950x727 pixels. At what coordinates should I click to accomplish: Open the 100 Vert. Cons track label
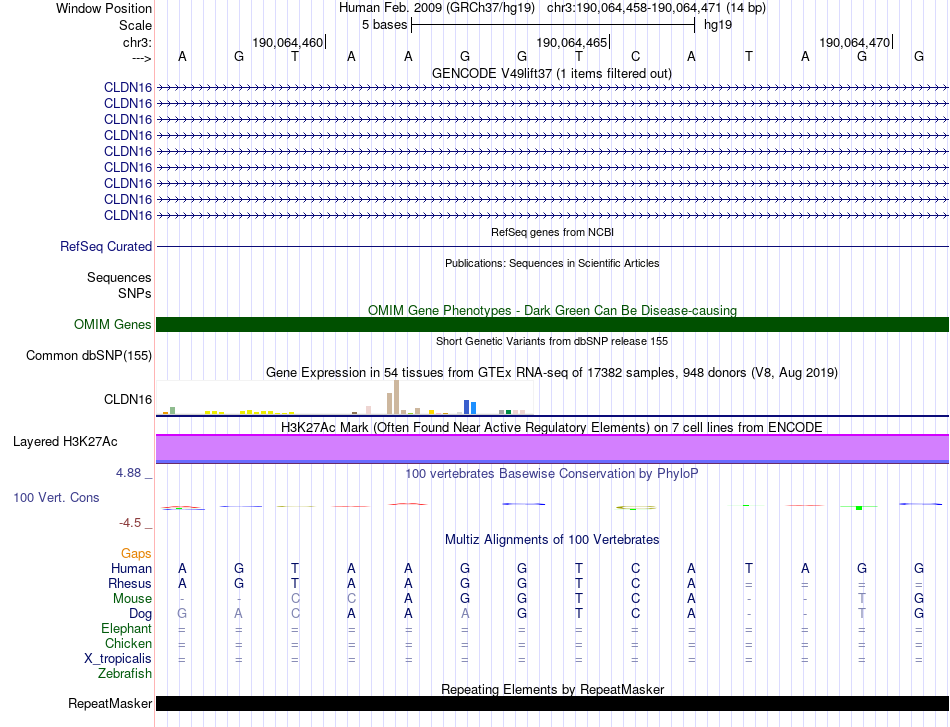point(56,497)
